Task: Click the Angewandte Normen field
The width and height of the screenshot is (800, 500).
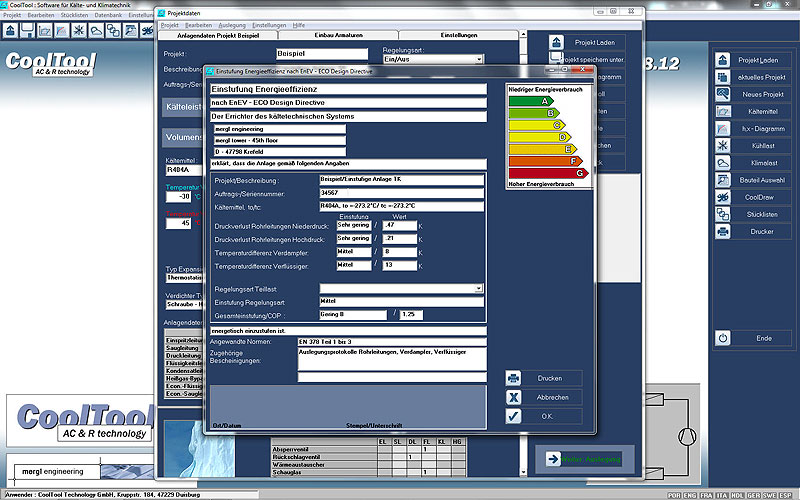Action: 392,342
